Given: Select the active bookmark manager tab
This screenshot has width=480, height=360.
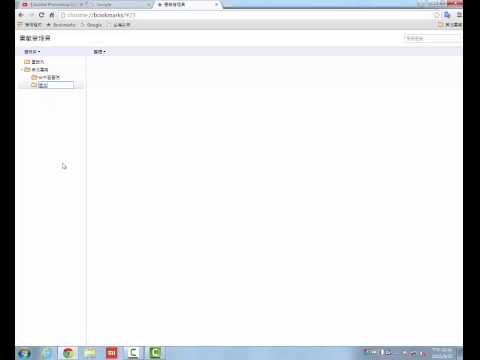Looking at the screenshot, I should coord(187,5).
